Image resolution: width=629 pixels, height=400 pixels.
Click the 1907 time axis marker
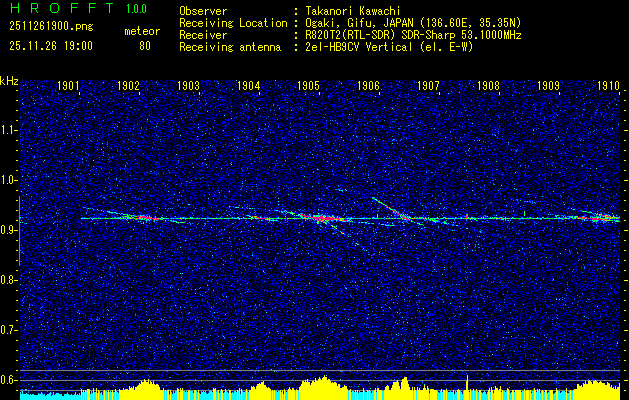(428, 85)
